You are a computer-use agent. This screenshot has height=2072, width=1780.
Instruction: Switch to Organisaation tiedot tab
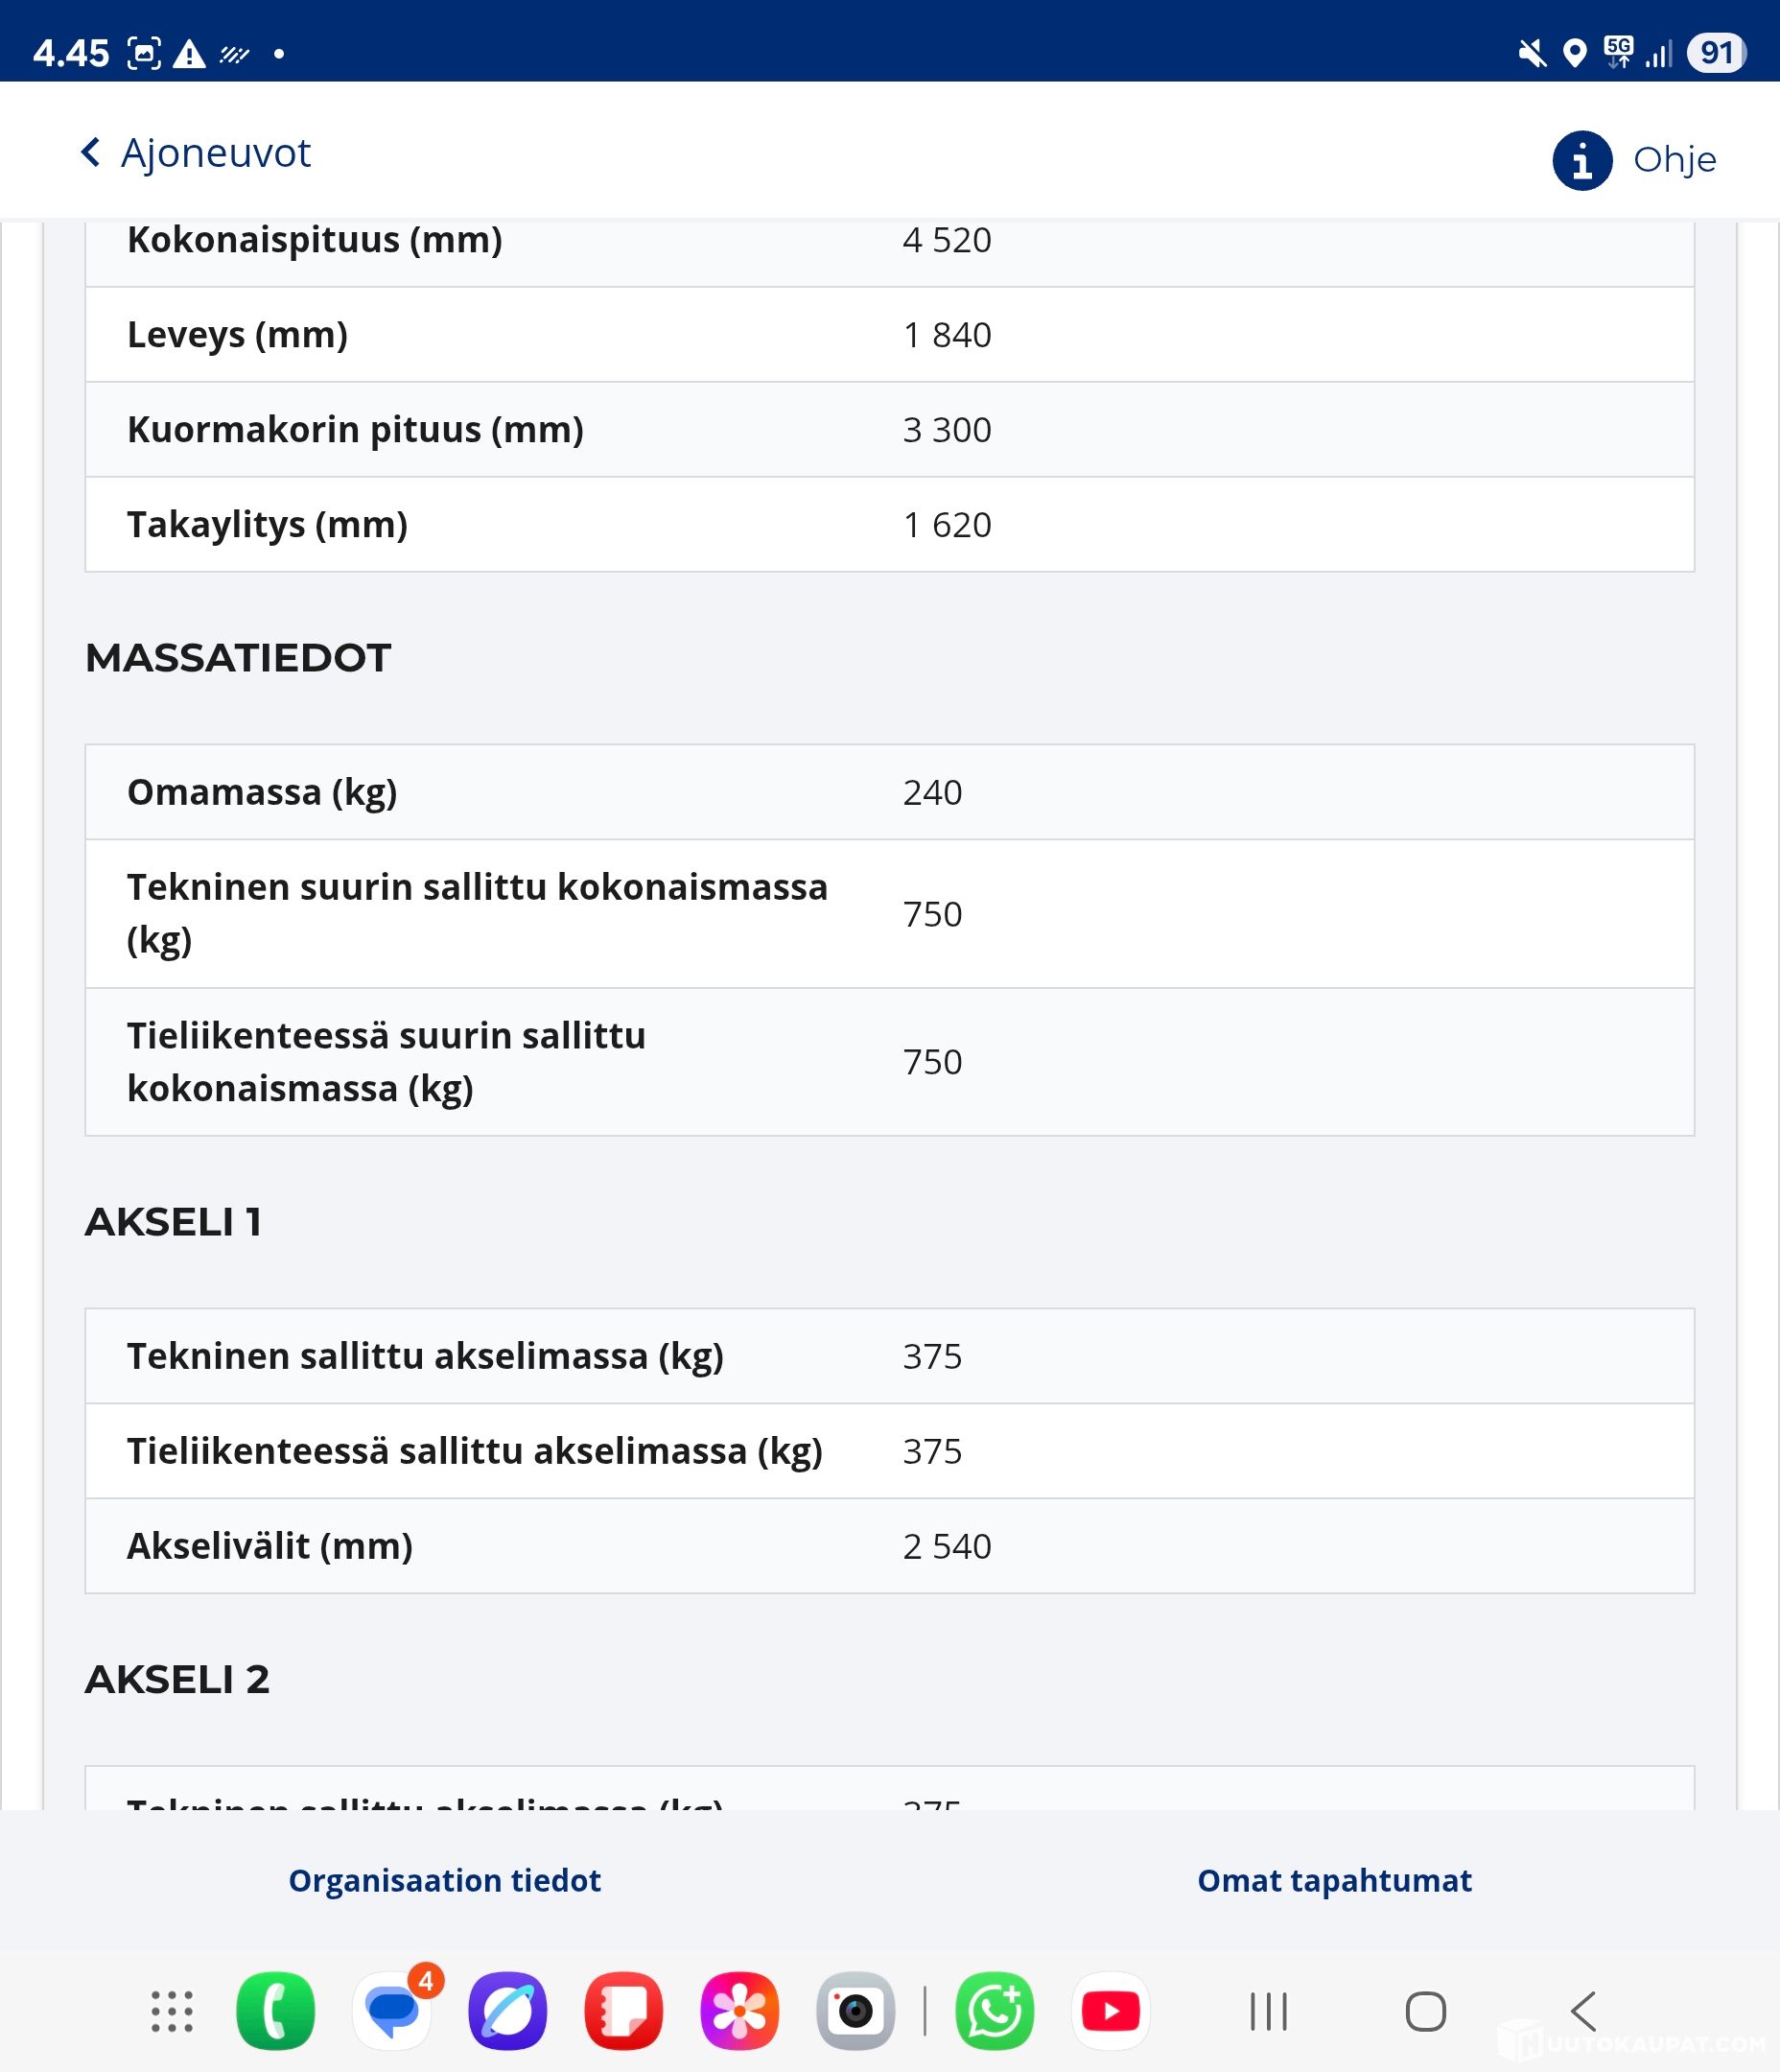click(445, 1880)
